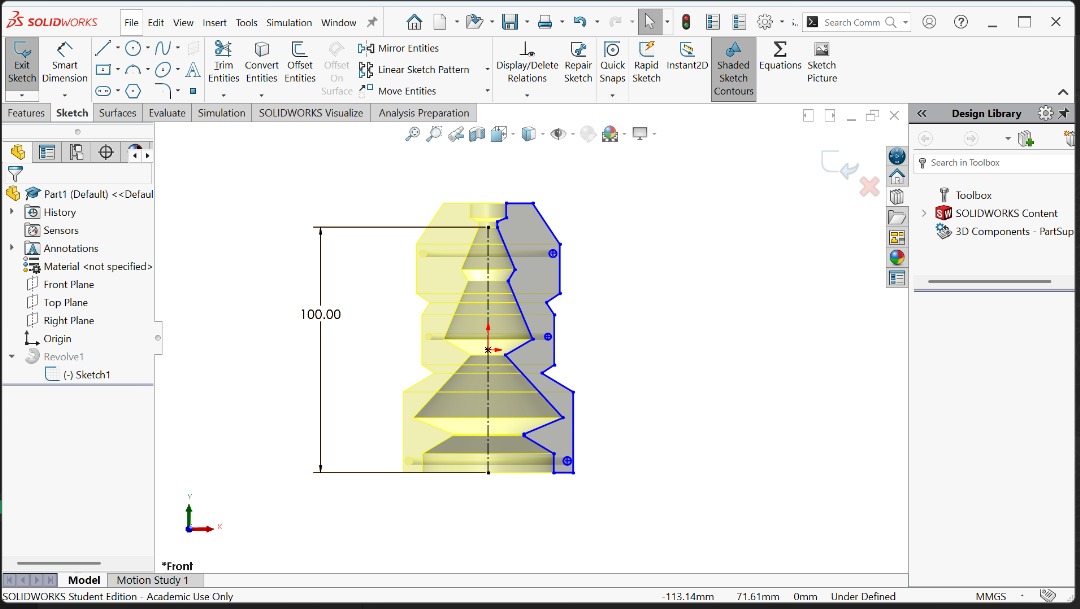The width and height of the screenshot is (1080, 609).
Task: Open the Help question mark icon
Action: point(961,22)
